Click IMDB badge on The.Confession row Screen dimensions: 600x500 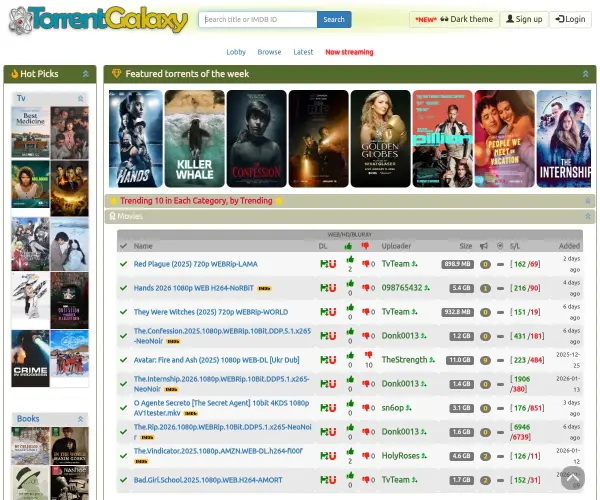[x=173, y=342]
